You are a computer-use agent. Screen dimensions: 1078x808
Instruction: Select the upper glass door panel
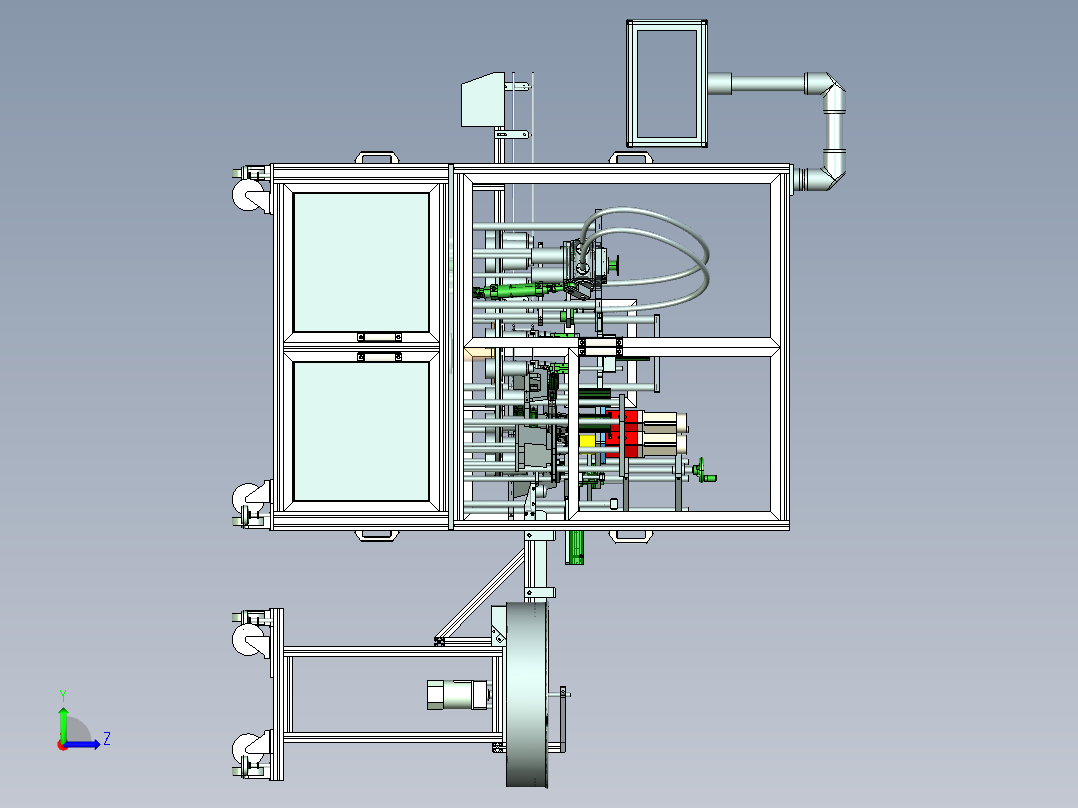[362, 263]
